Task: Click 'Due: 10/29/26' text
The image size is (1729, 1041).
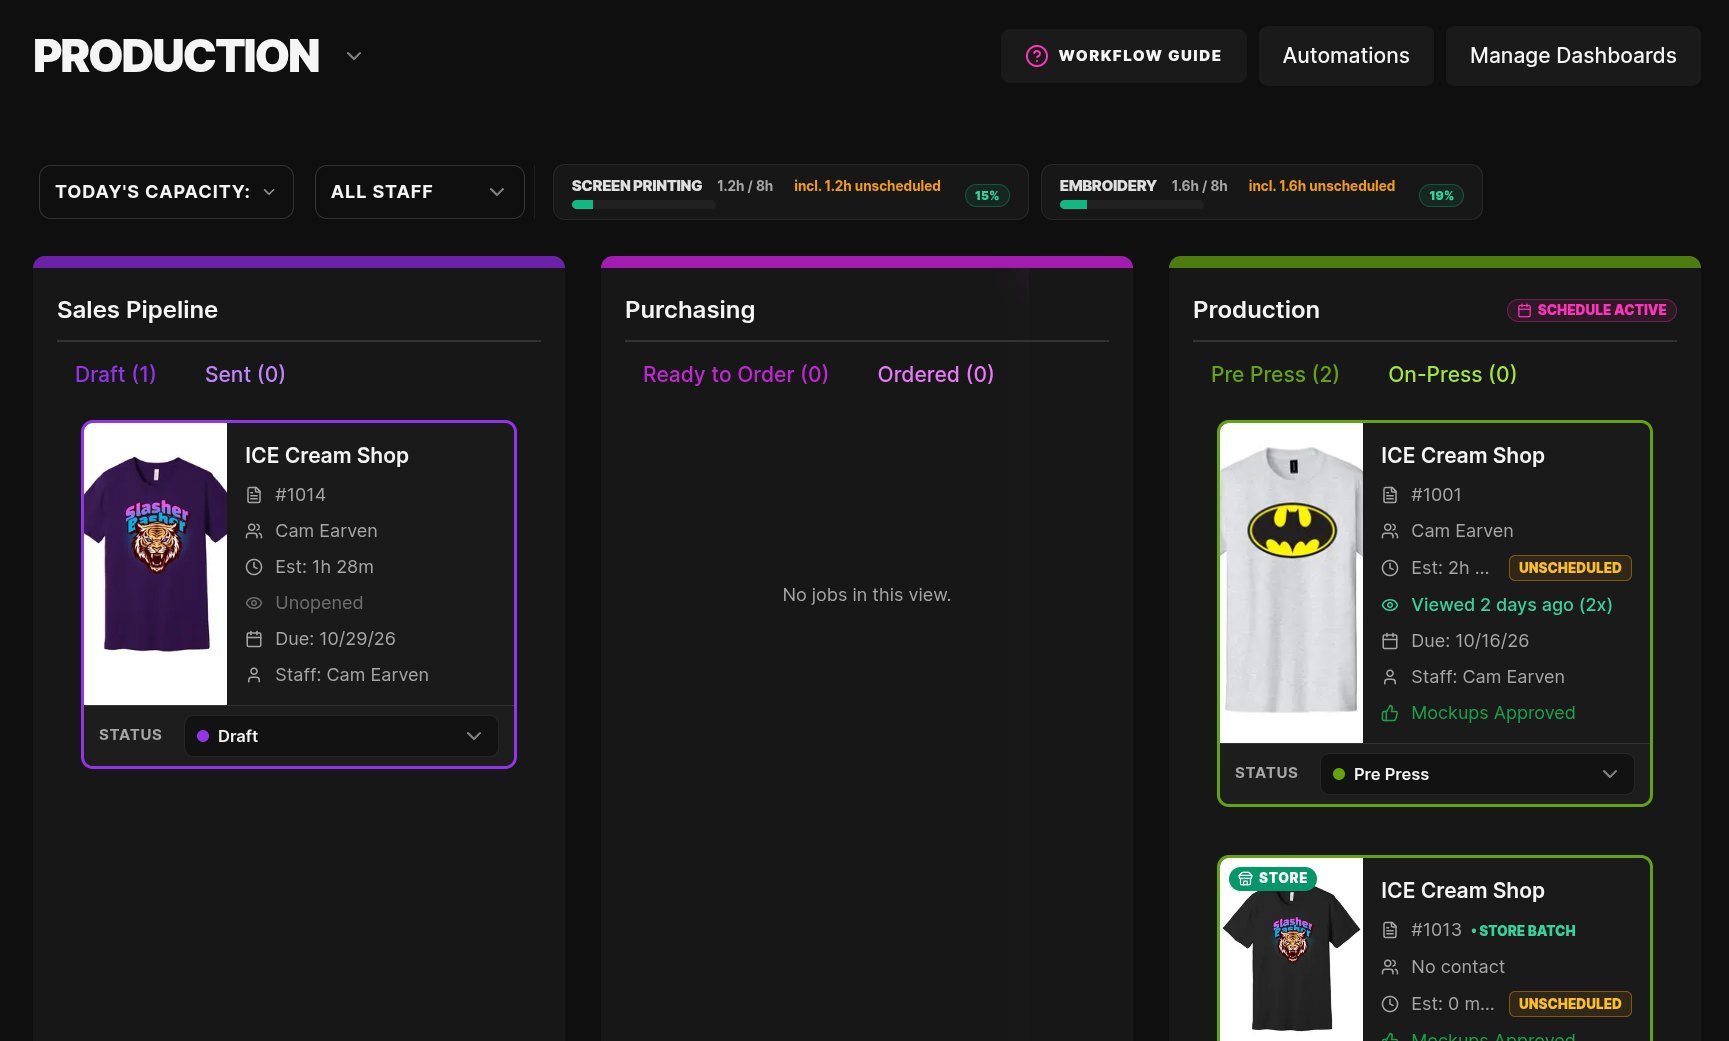Action: (336, 639)
